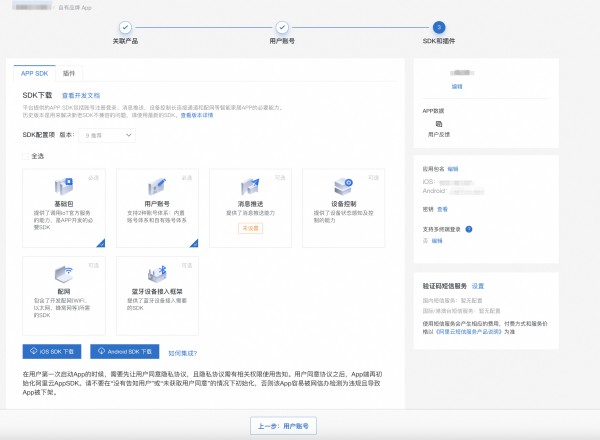Click the completed step circle above 用户账号

282,27
